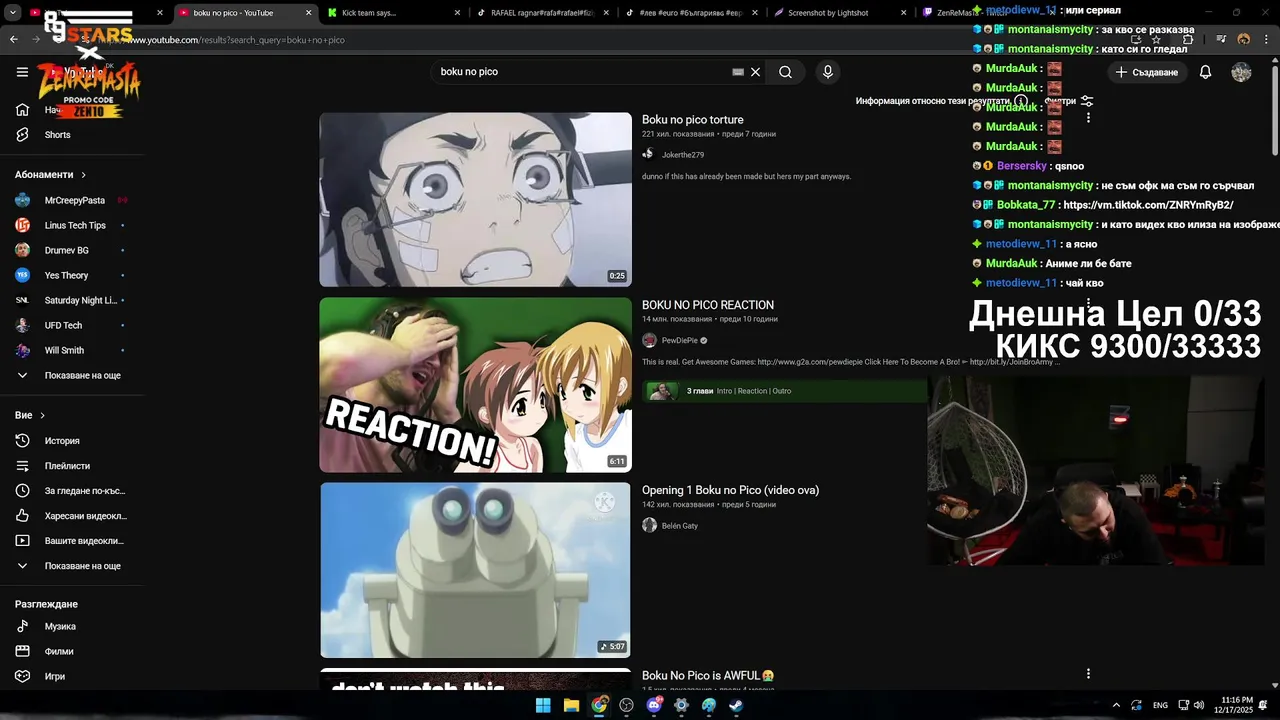Screen dimensions: 1280x720
Task: Open the account avatar menu
Action: click(x=1241, y=72)
